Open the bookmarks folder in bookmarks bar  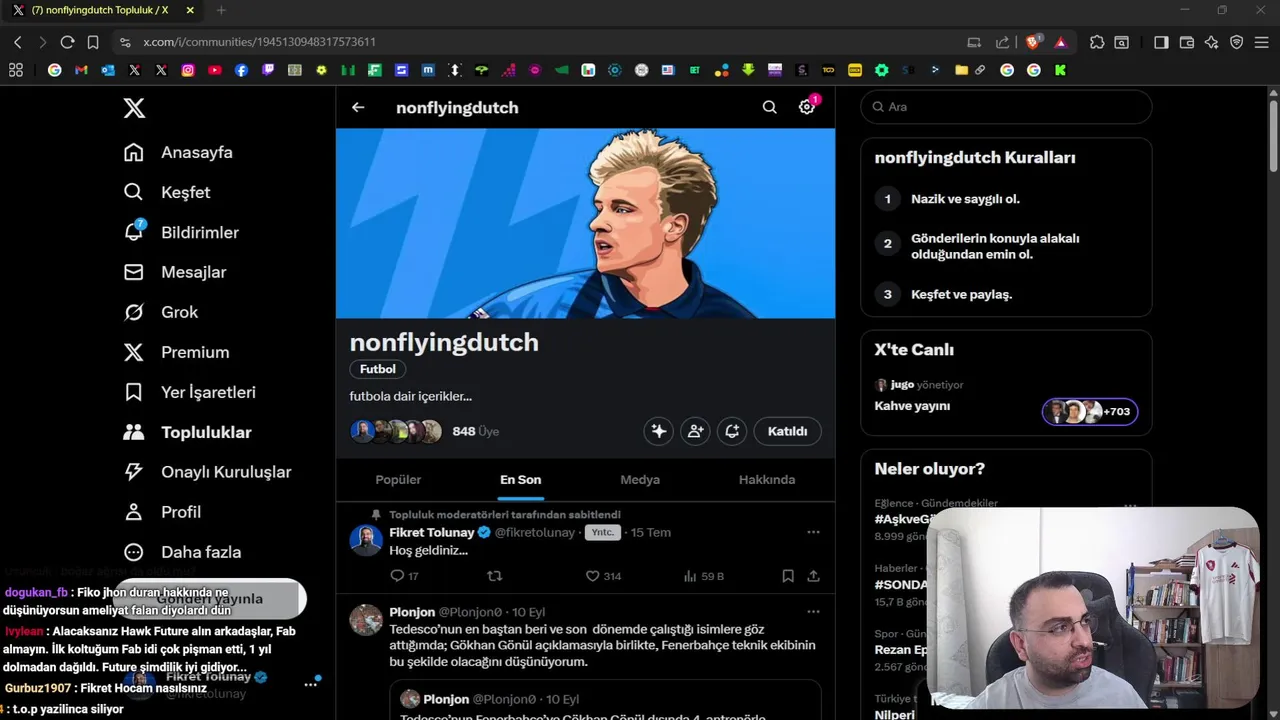[x=961, y=70]
